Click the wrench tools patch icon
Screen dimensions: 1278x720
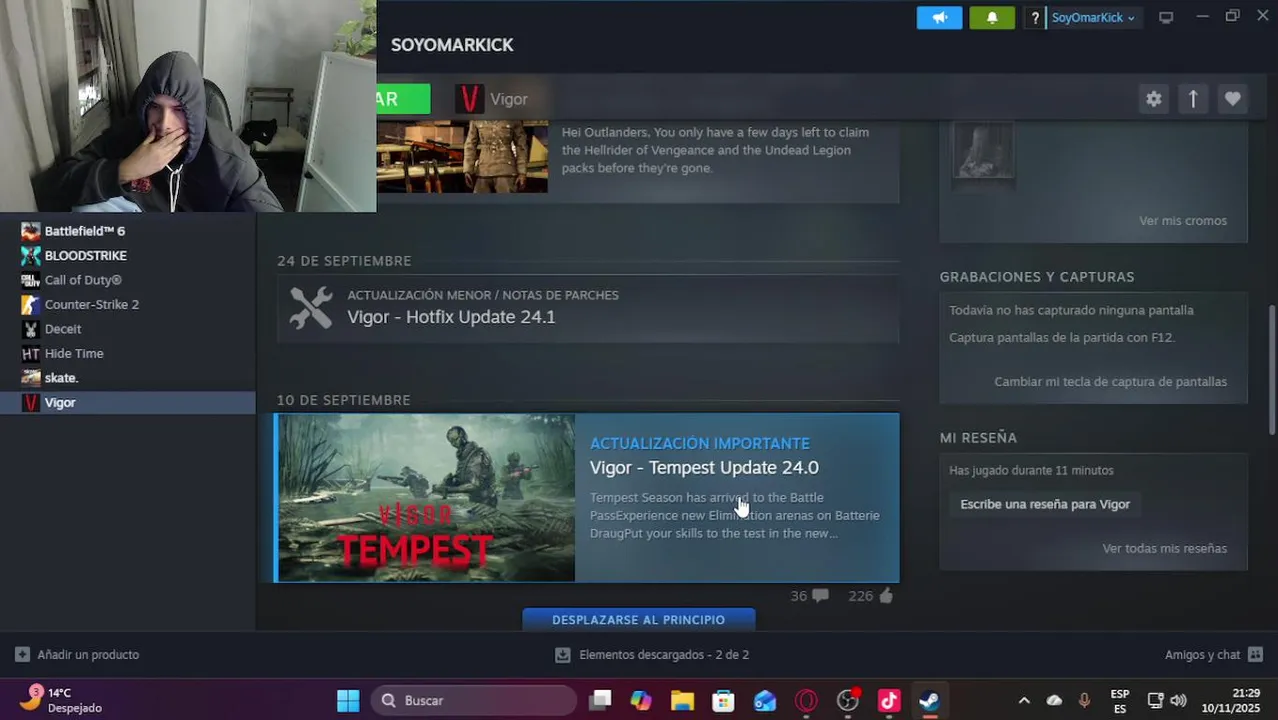(x=311, y=308)
